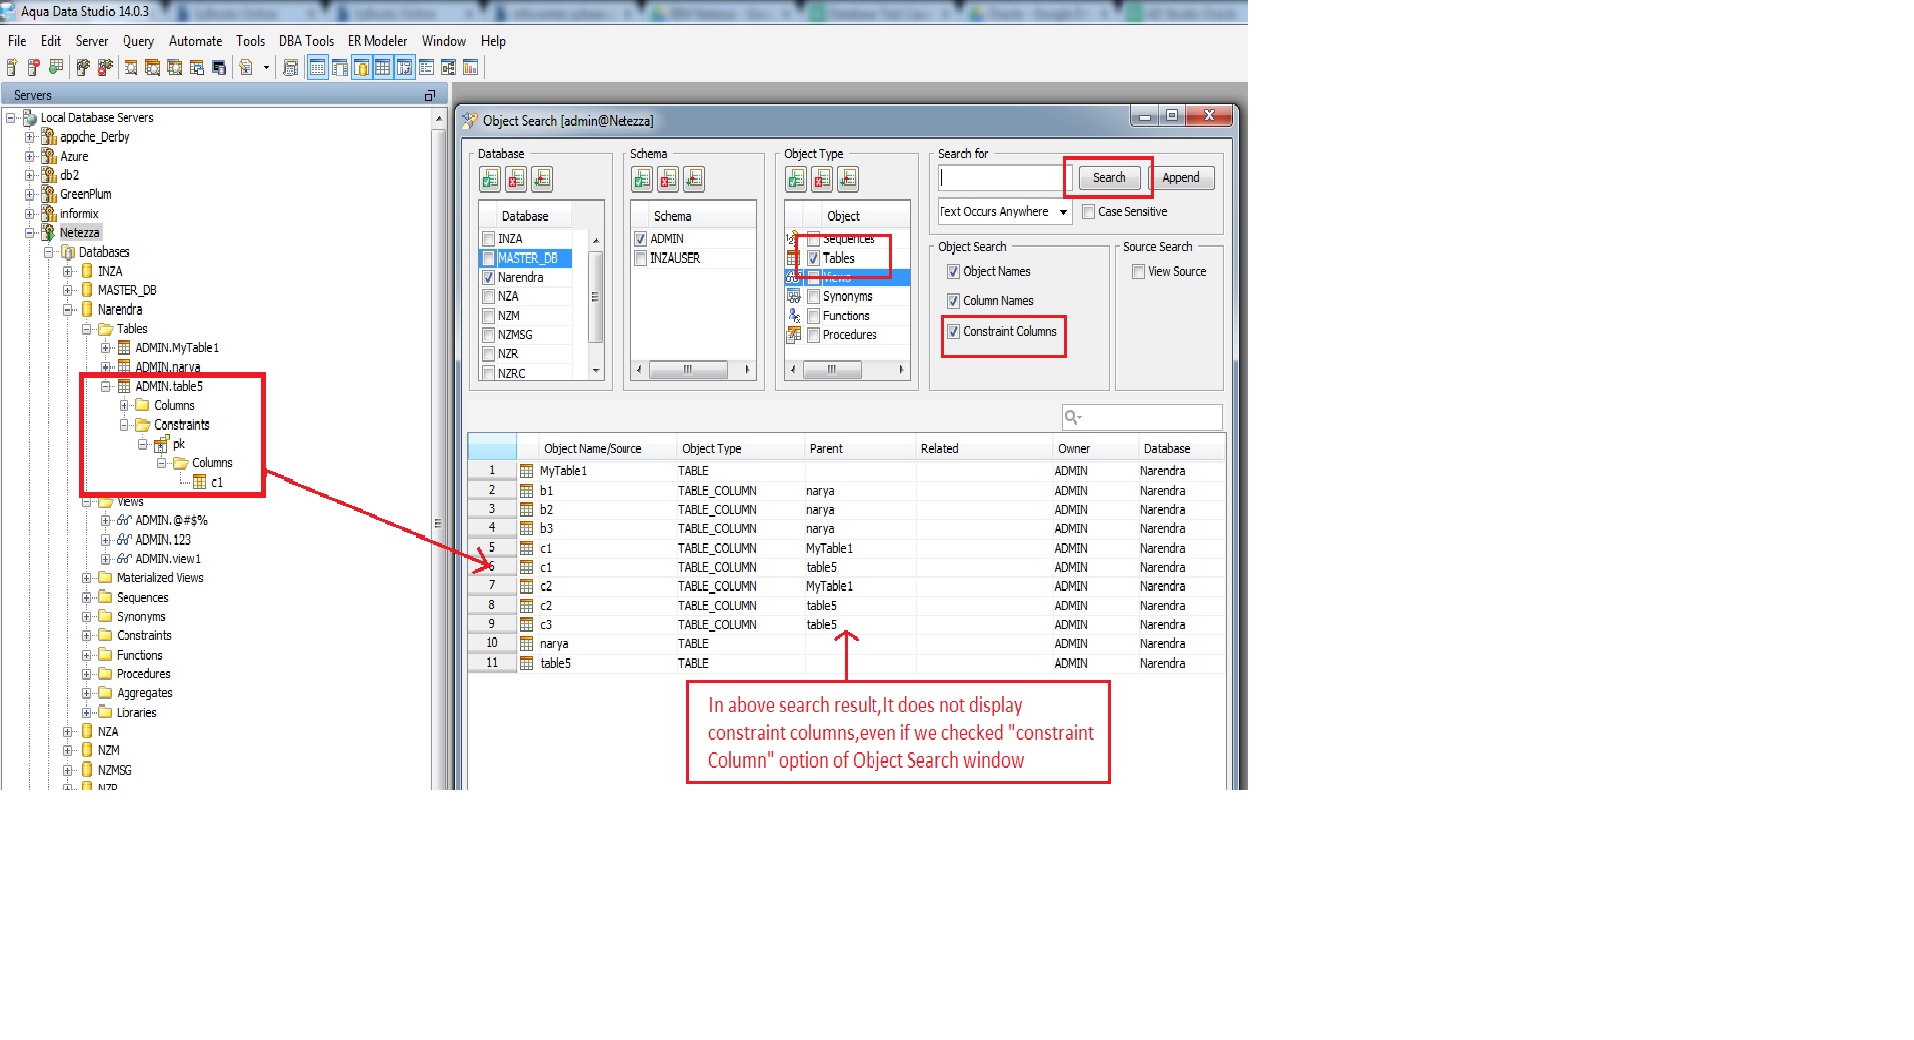Expand the Sequences folder in tree
The width and height of the screenshot is (1914, 1040).
87,598
